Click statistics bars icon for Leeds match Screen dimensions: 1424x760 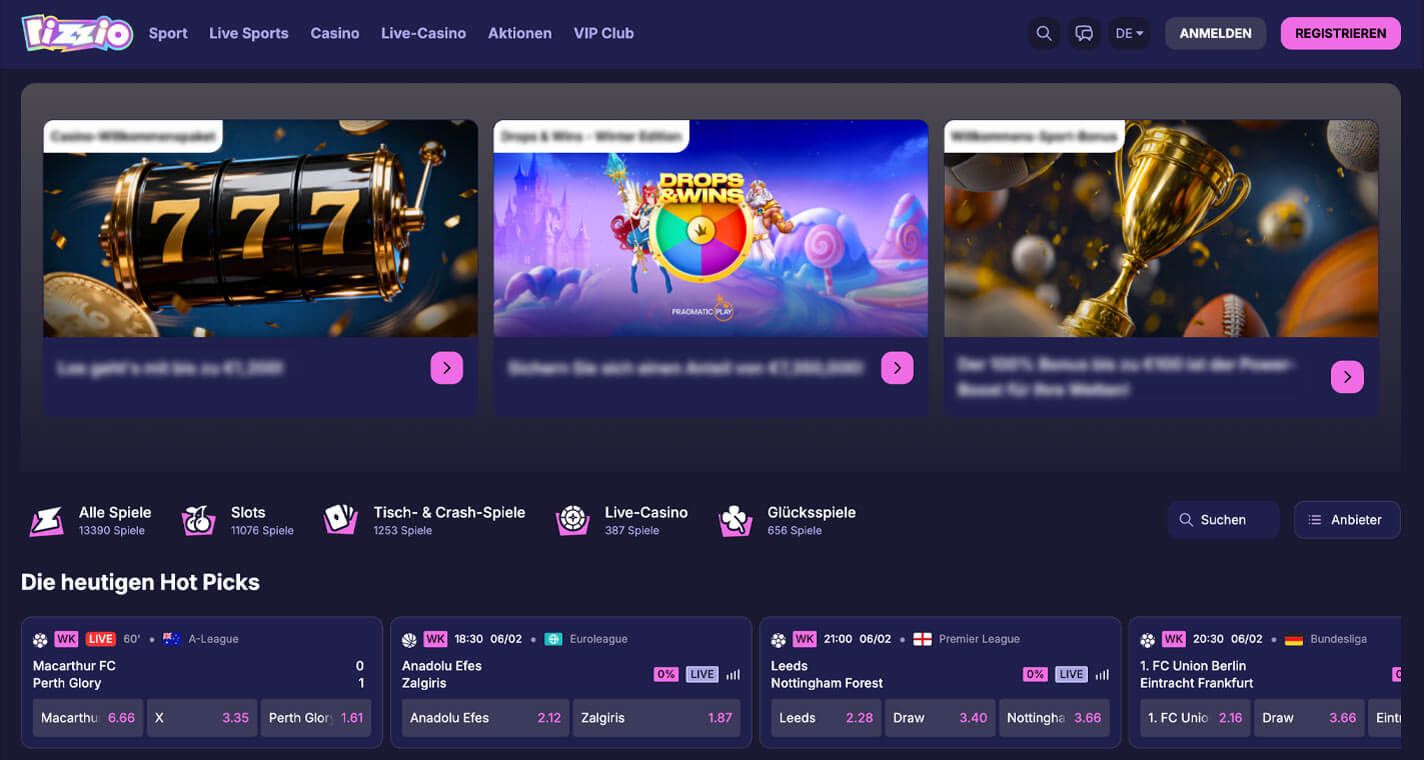click(1102, 674)
